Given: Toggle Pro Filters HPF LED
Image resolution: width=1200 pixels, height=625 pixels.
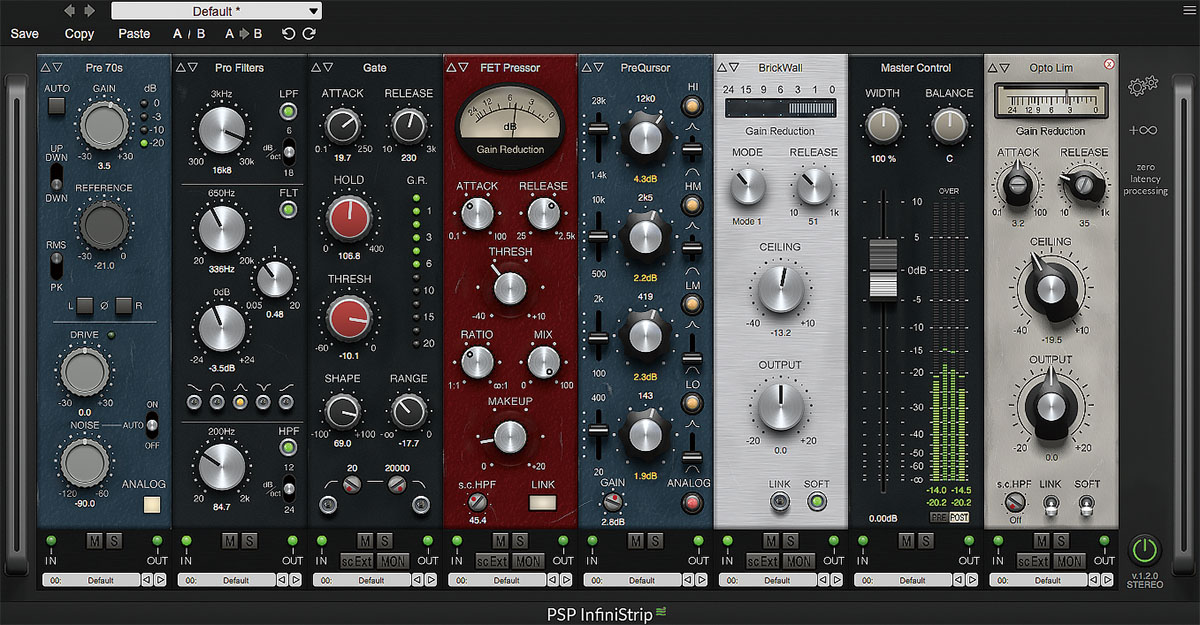Looking at the screenshot, I should coord(287,446).
